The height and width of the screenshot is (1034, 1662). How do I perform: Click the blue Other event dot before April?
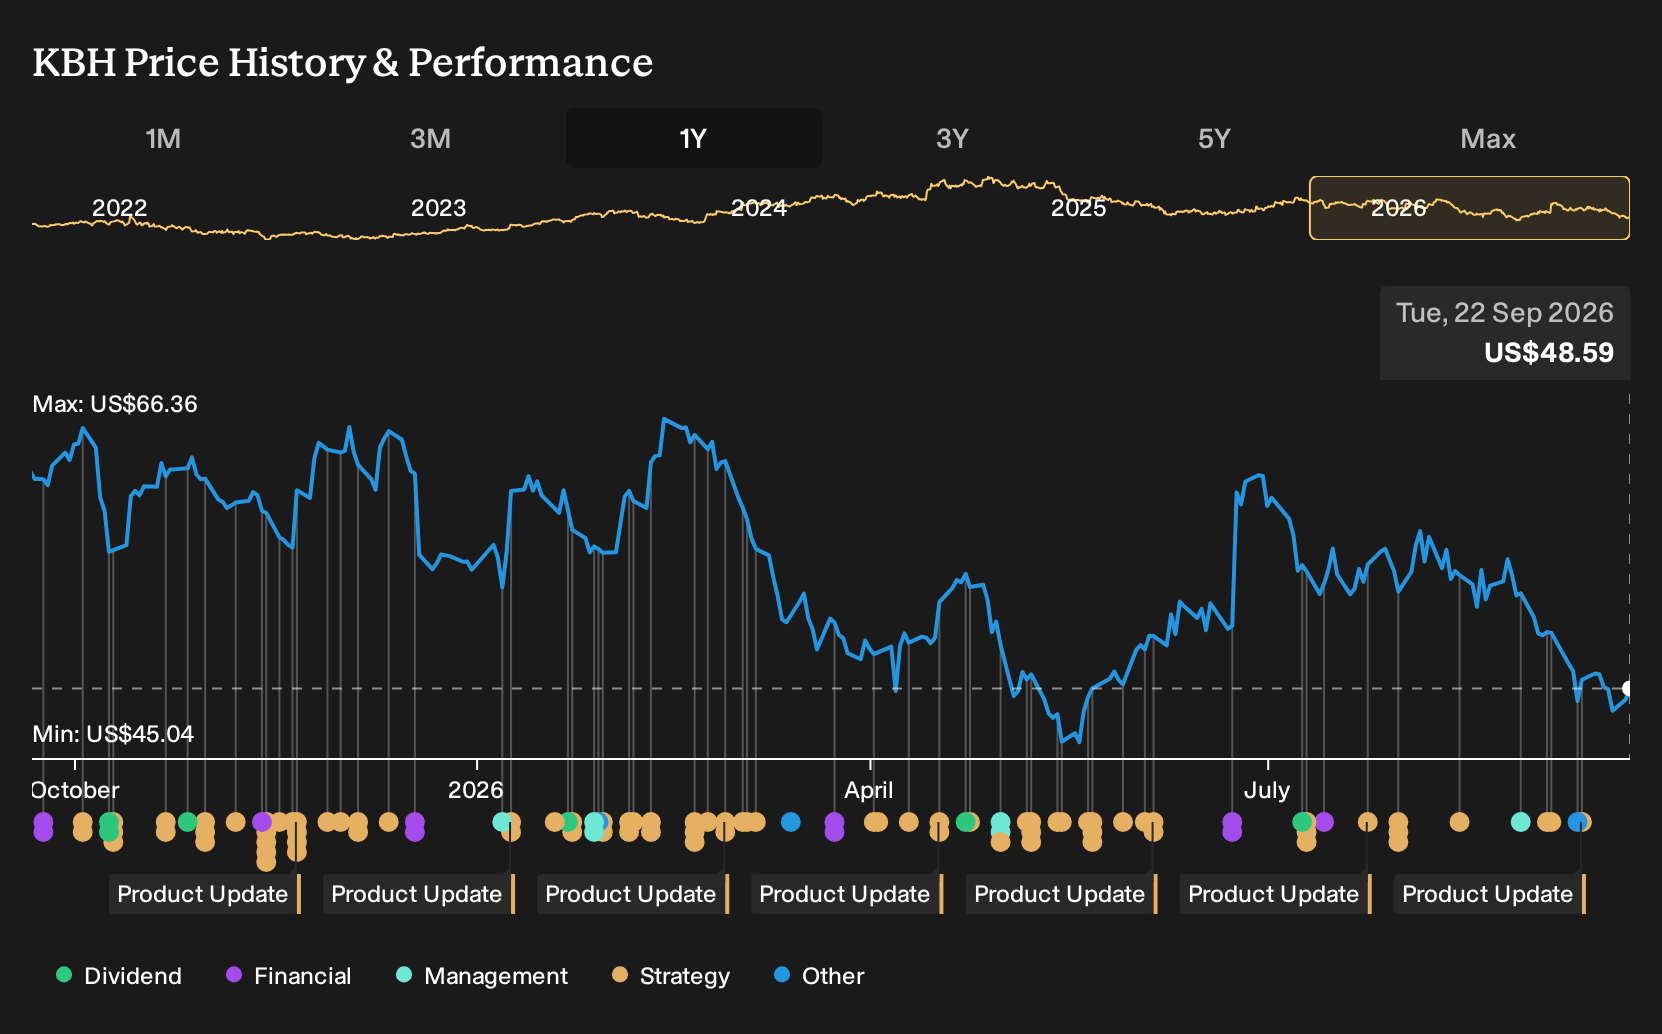pos(790,822)
